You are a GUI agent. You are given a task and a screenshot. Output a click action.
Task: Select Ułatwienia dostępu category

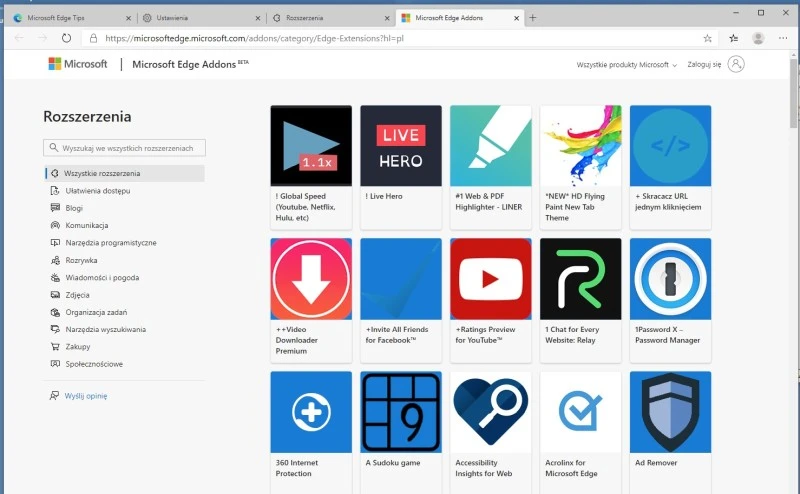[97, 191]
